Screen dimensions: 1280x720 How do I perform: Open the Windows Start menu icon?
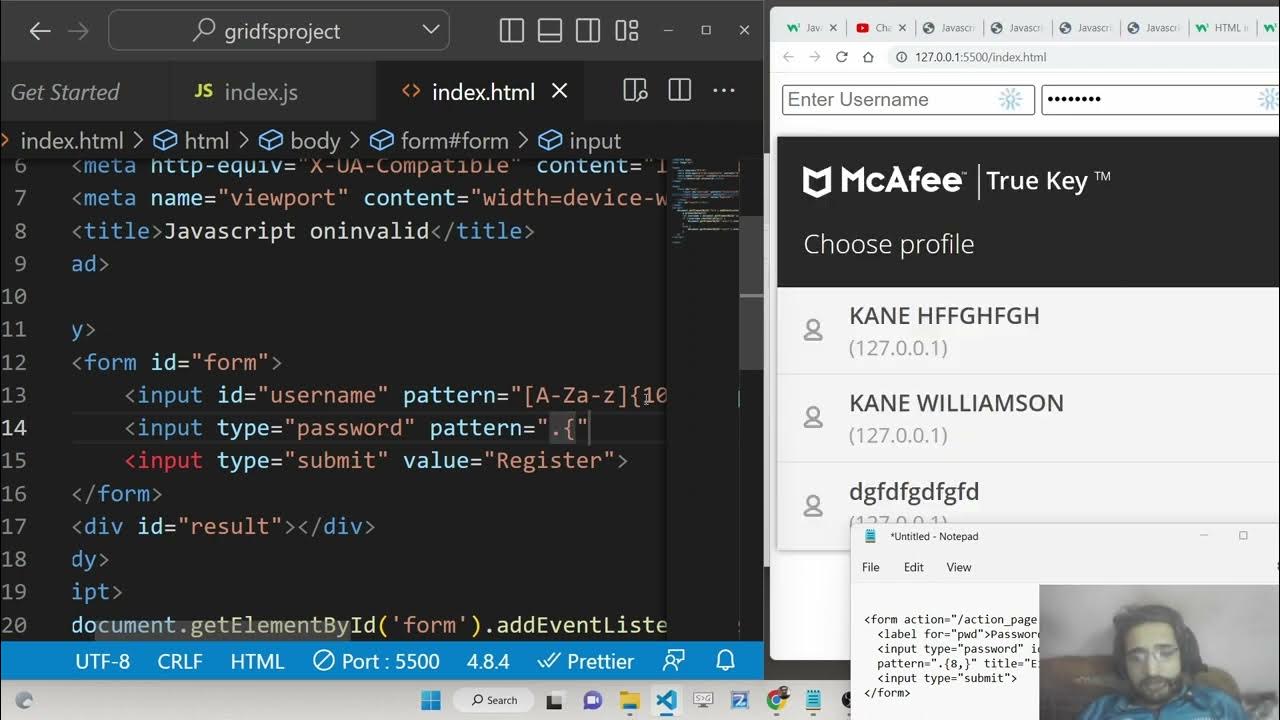point(431,700)
